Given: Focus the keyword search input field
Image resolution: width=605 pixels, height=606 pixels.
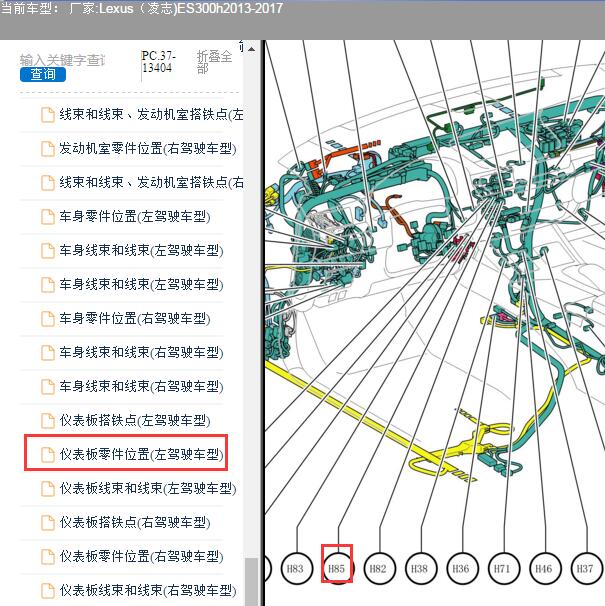Looking at the screenshot, I should pos(62,60).
